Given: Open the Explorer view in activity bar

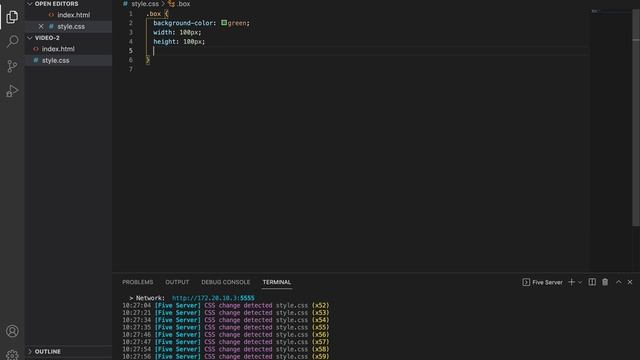Looking at the screenshot, I should (x=12, y=17).
